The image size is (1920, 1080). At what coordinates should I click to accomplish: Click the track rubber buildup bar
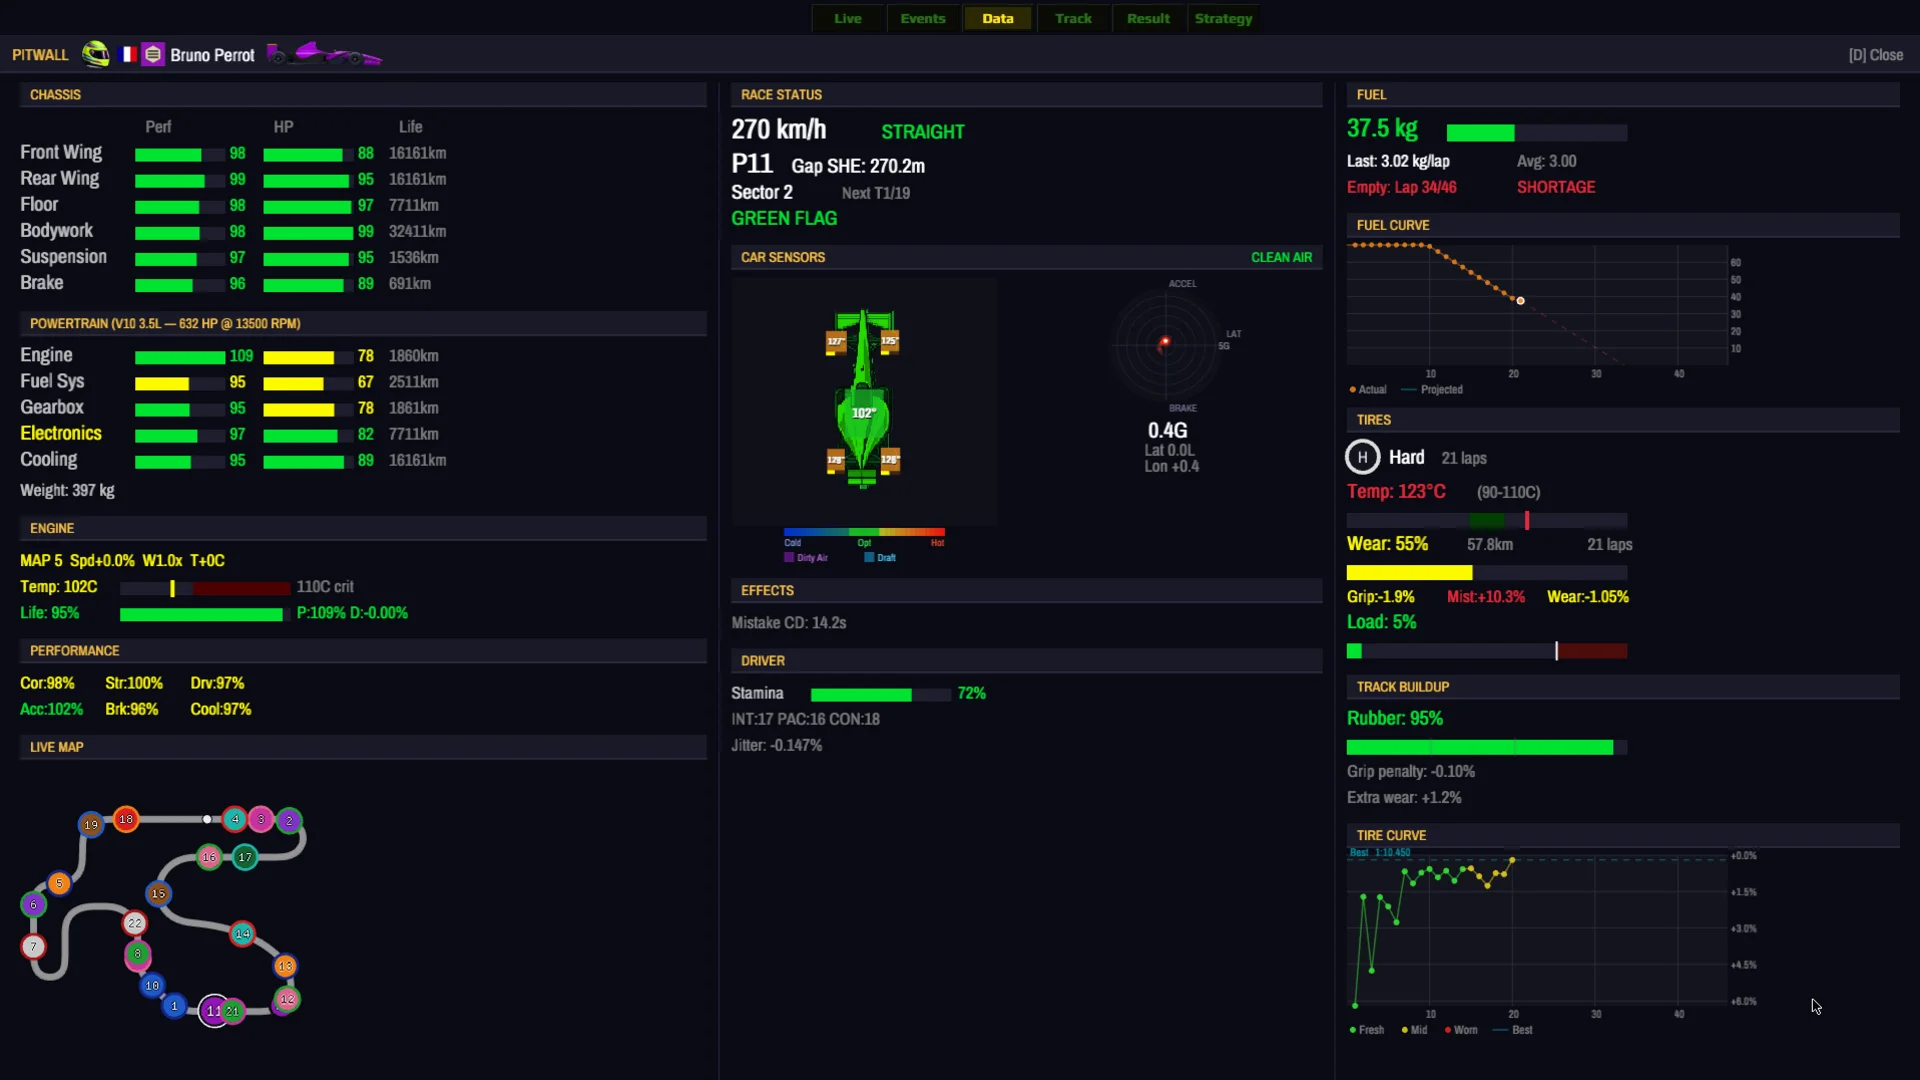[1486, 747]
